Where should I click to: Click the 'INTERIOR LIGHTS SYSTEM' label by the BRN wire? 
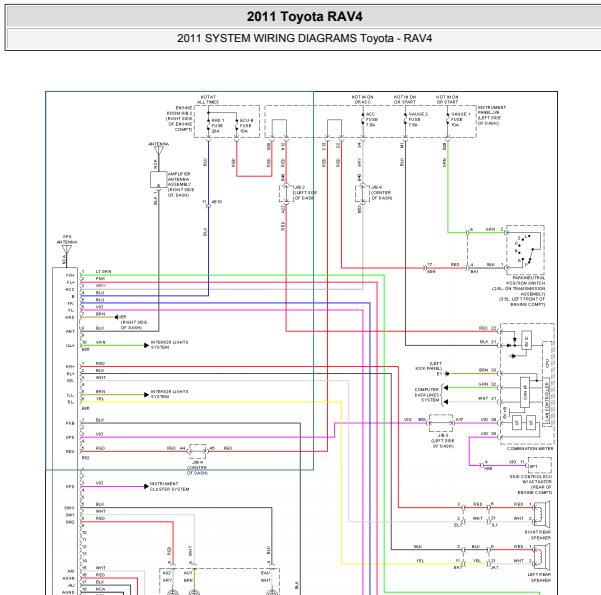[169, 394]
